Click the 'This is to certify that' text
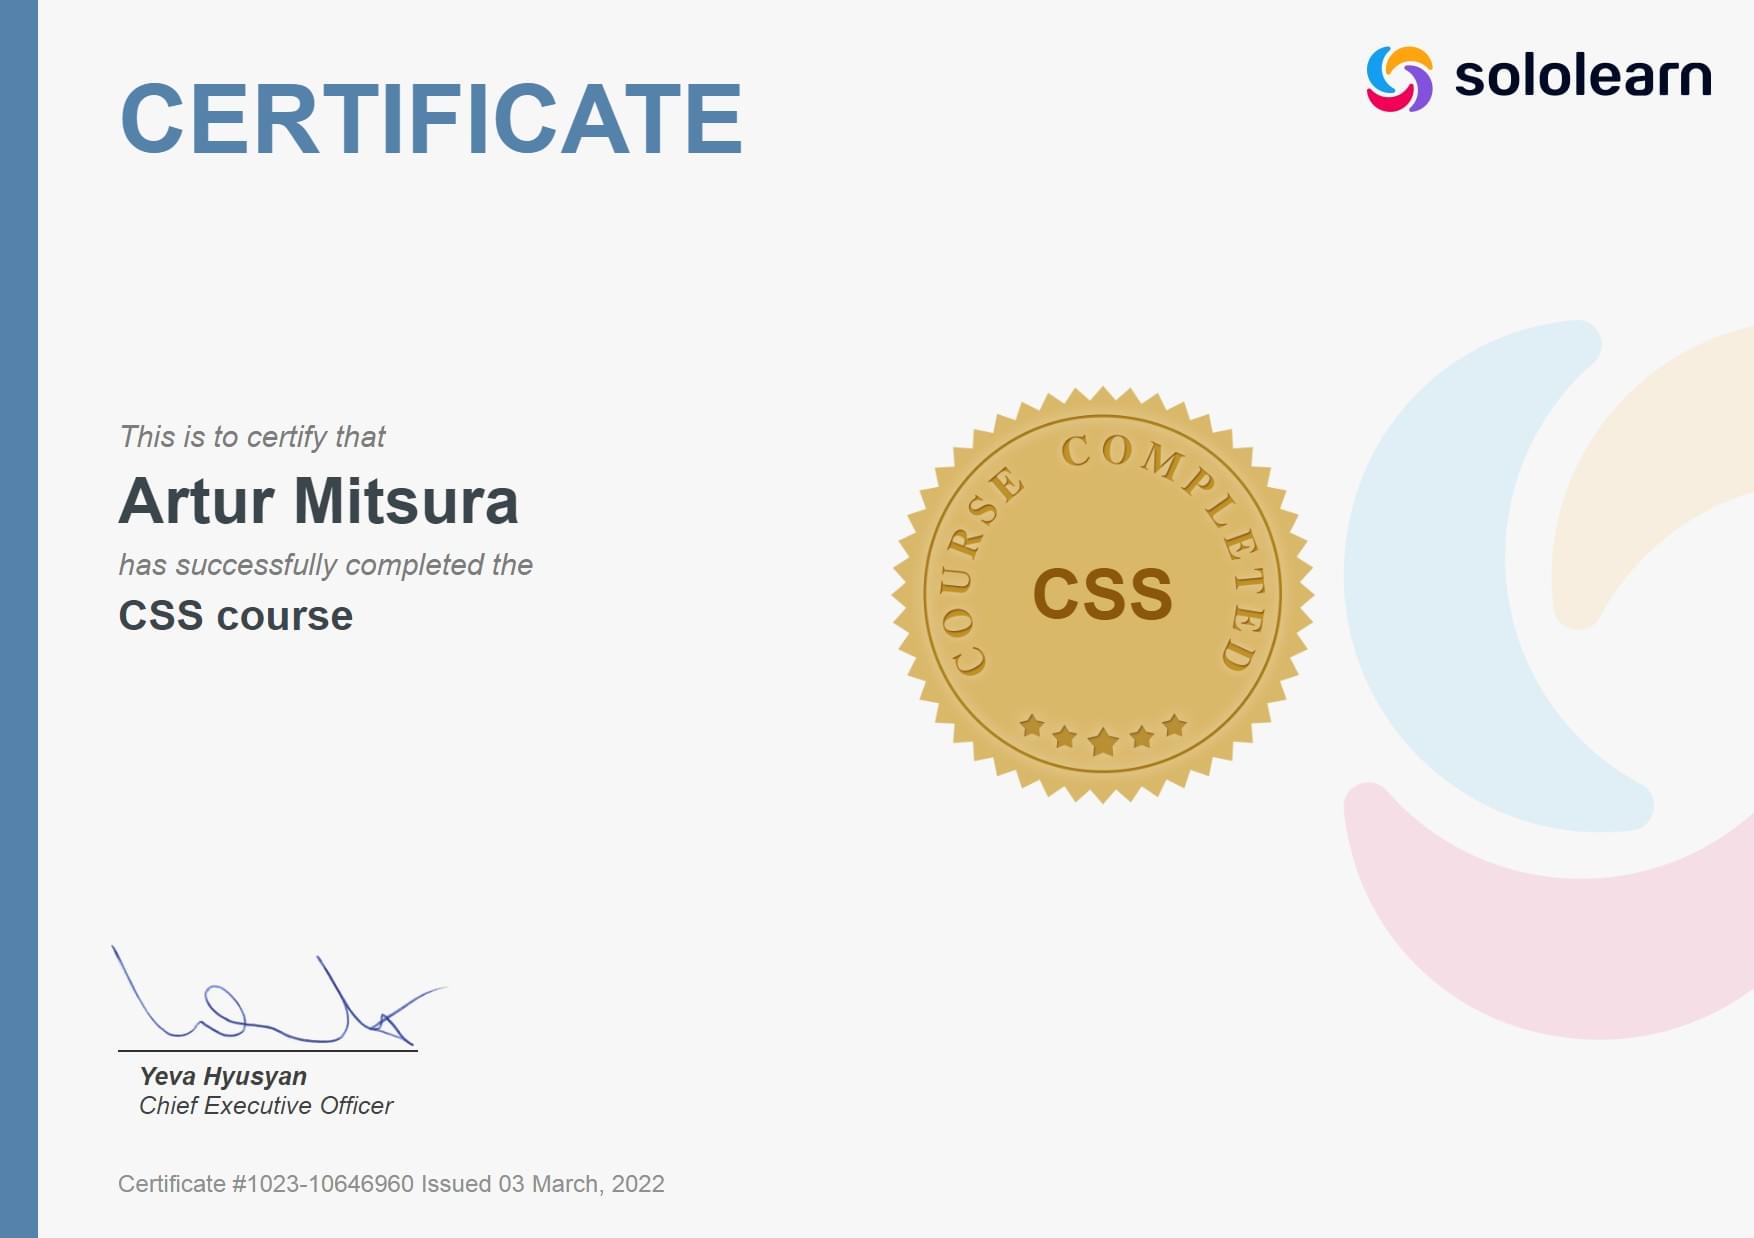Image resolution: width=1754 pixels, height=1238 pixels. point(252,438)
